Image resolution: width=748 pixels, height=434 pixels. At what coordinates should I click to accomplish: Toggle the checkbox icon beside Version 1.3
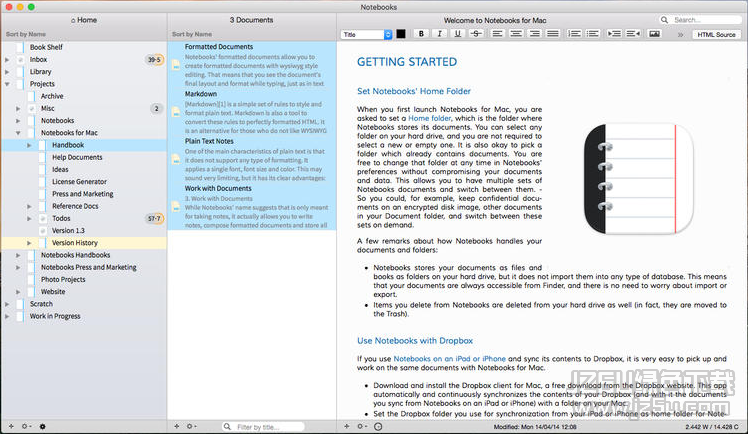point(42,231)
